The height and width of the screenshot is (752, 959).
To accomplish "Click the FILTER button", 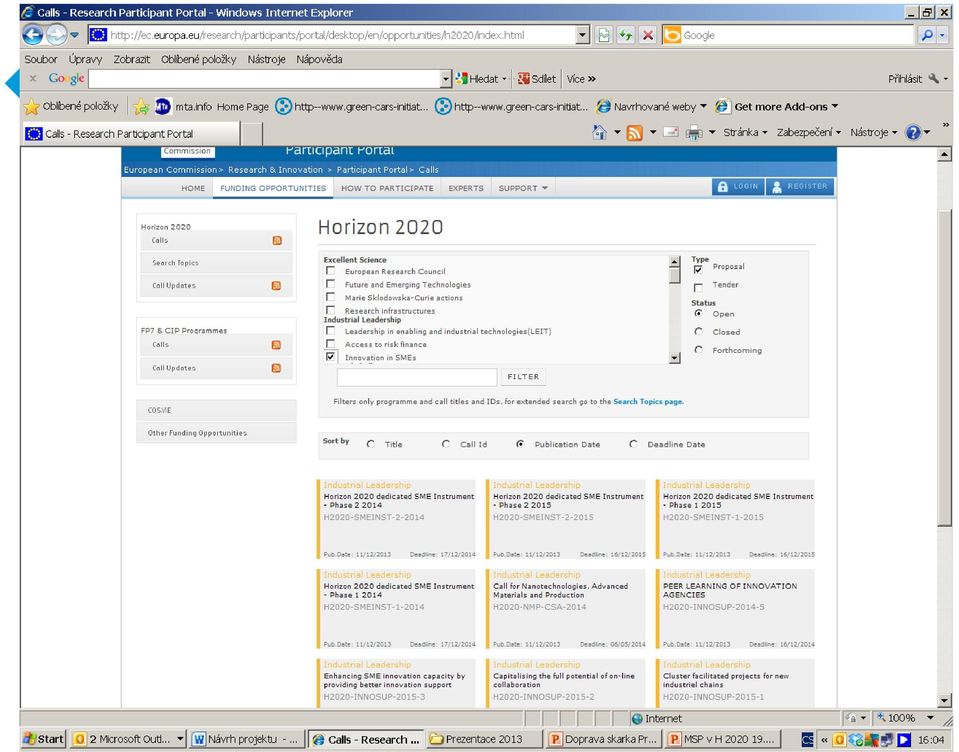I will pyautogui.click(x=524, y=377).
